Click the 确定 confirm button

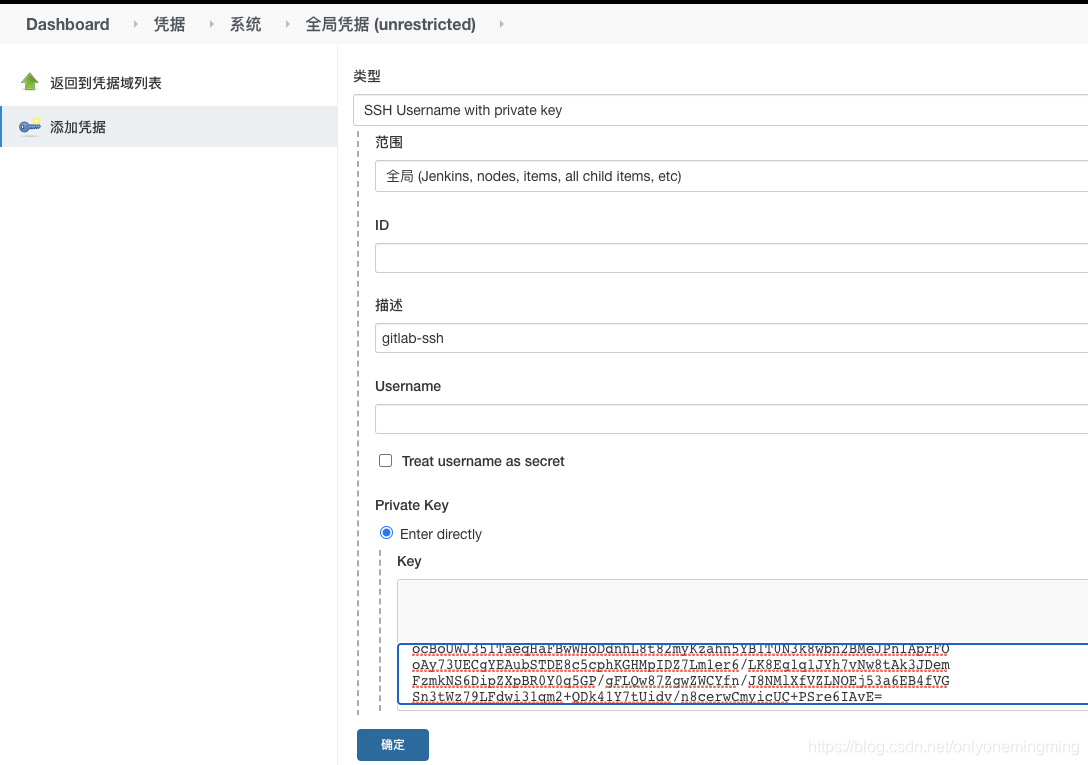pyautogui.click(x=393, y=745)
